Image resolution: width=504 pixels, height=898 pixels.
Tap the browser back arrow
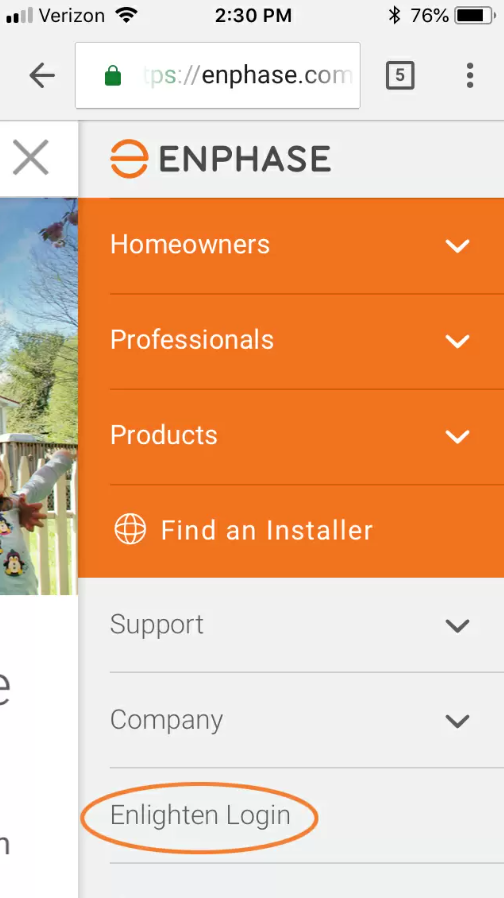coord(42,75)
